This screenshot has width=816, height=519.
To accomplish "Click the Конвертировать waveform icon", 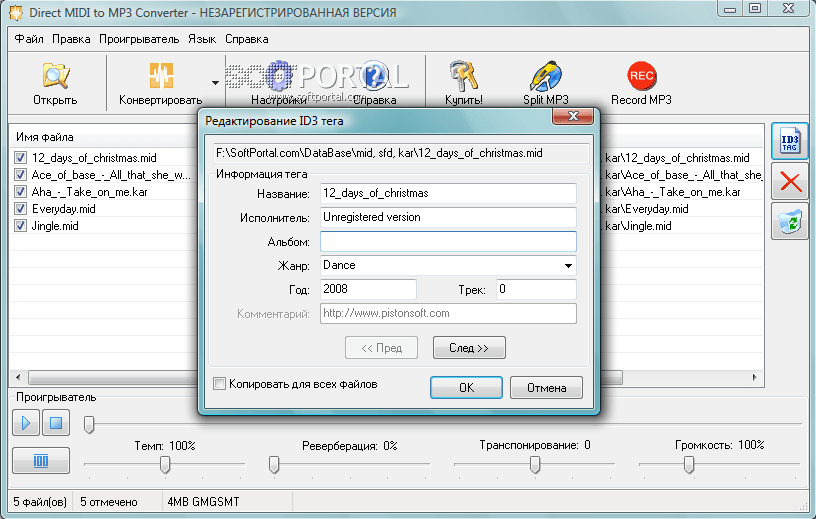I will click(161, 75).
